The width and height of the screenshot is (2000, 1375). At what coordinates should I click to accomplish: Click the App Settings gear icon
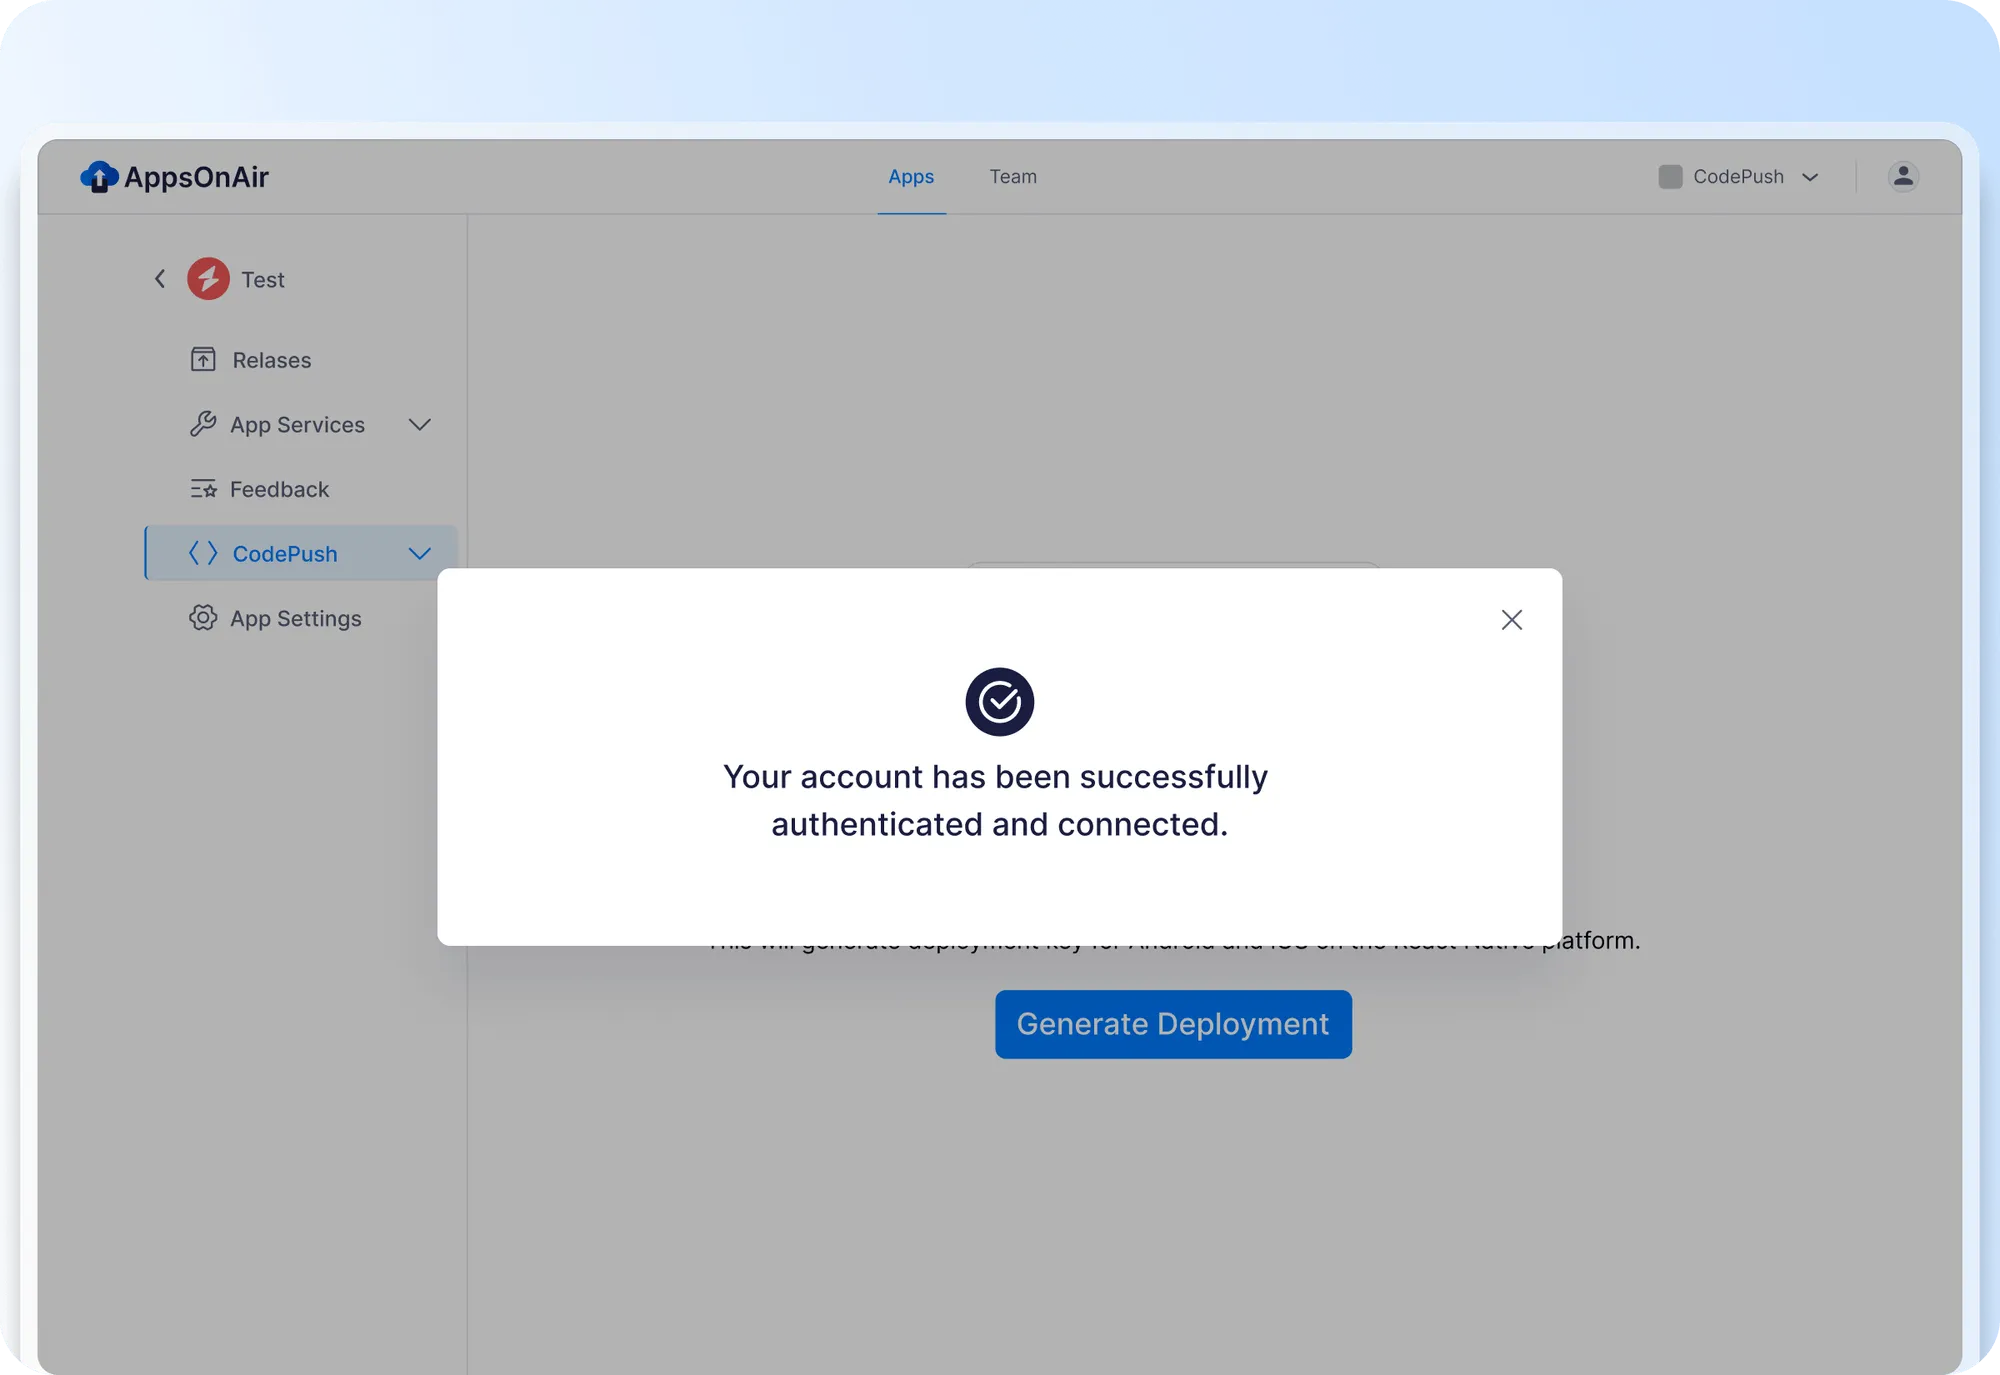click(x=203, y=618)
